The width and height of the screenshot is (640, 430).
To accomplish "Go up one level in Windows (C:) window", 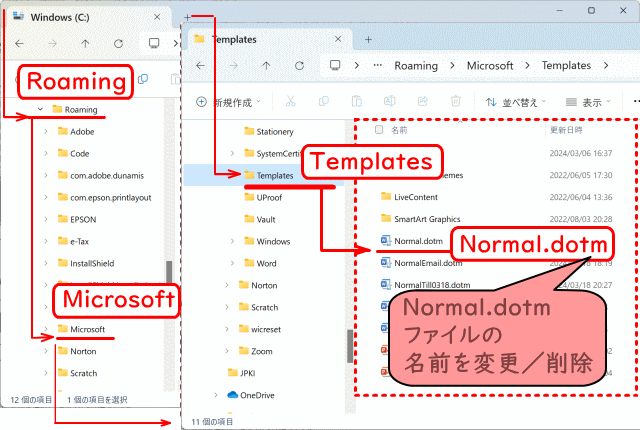I will click(x=85, y=43).
